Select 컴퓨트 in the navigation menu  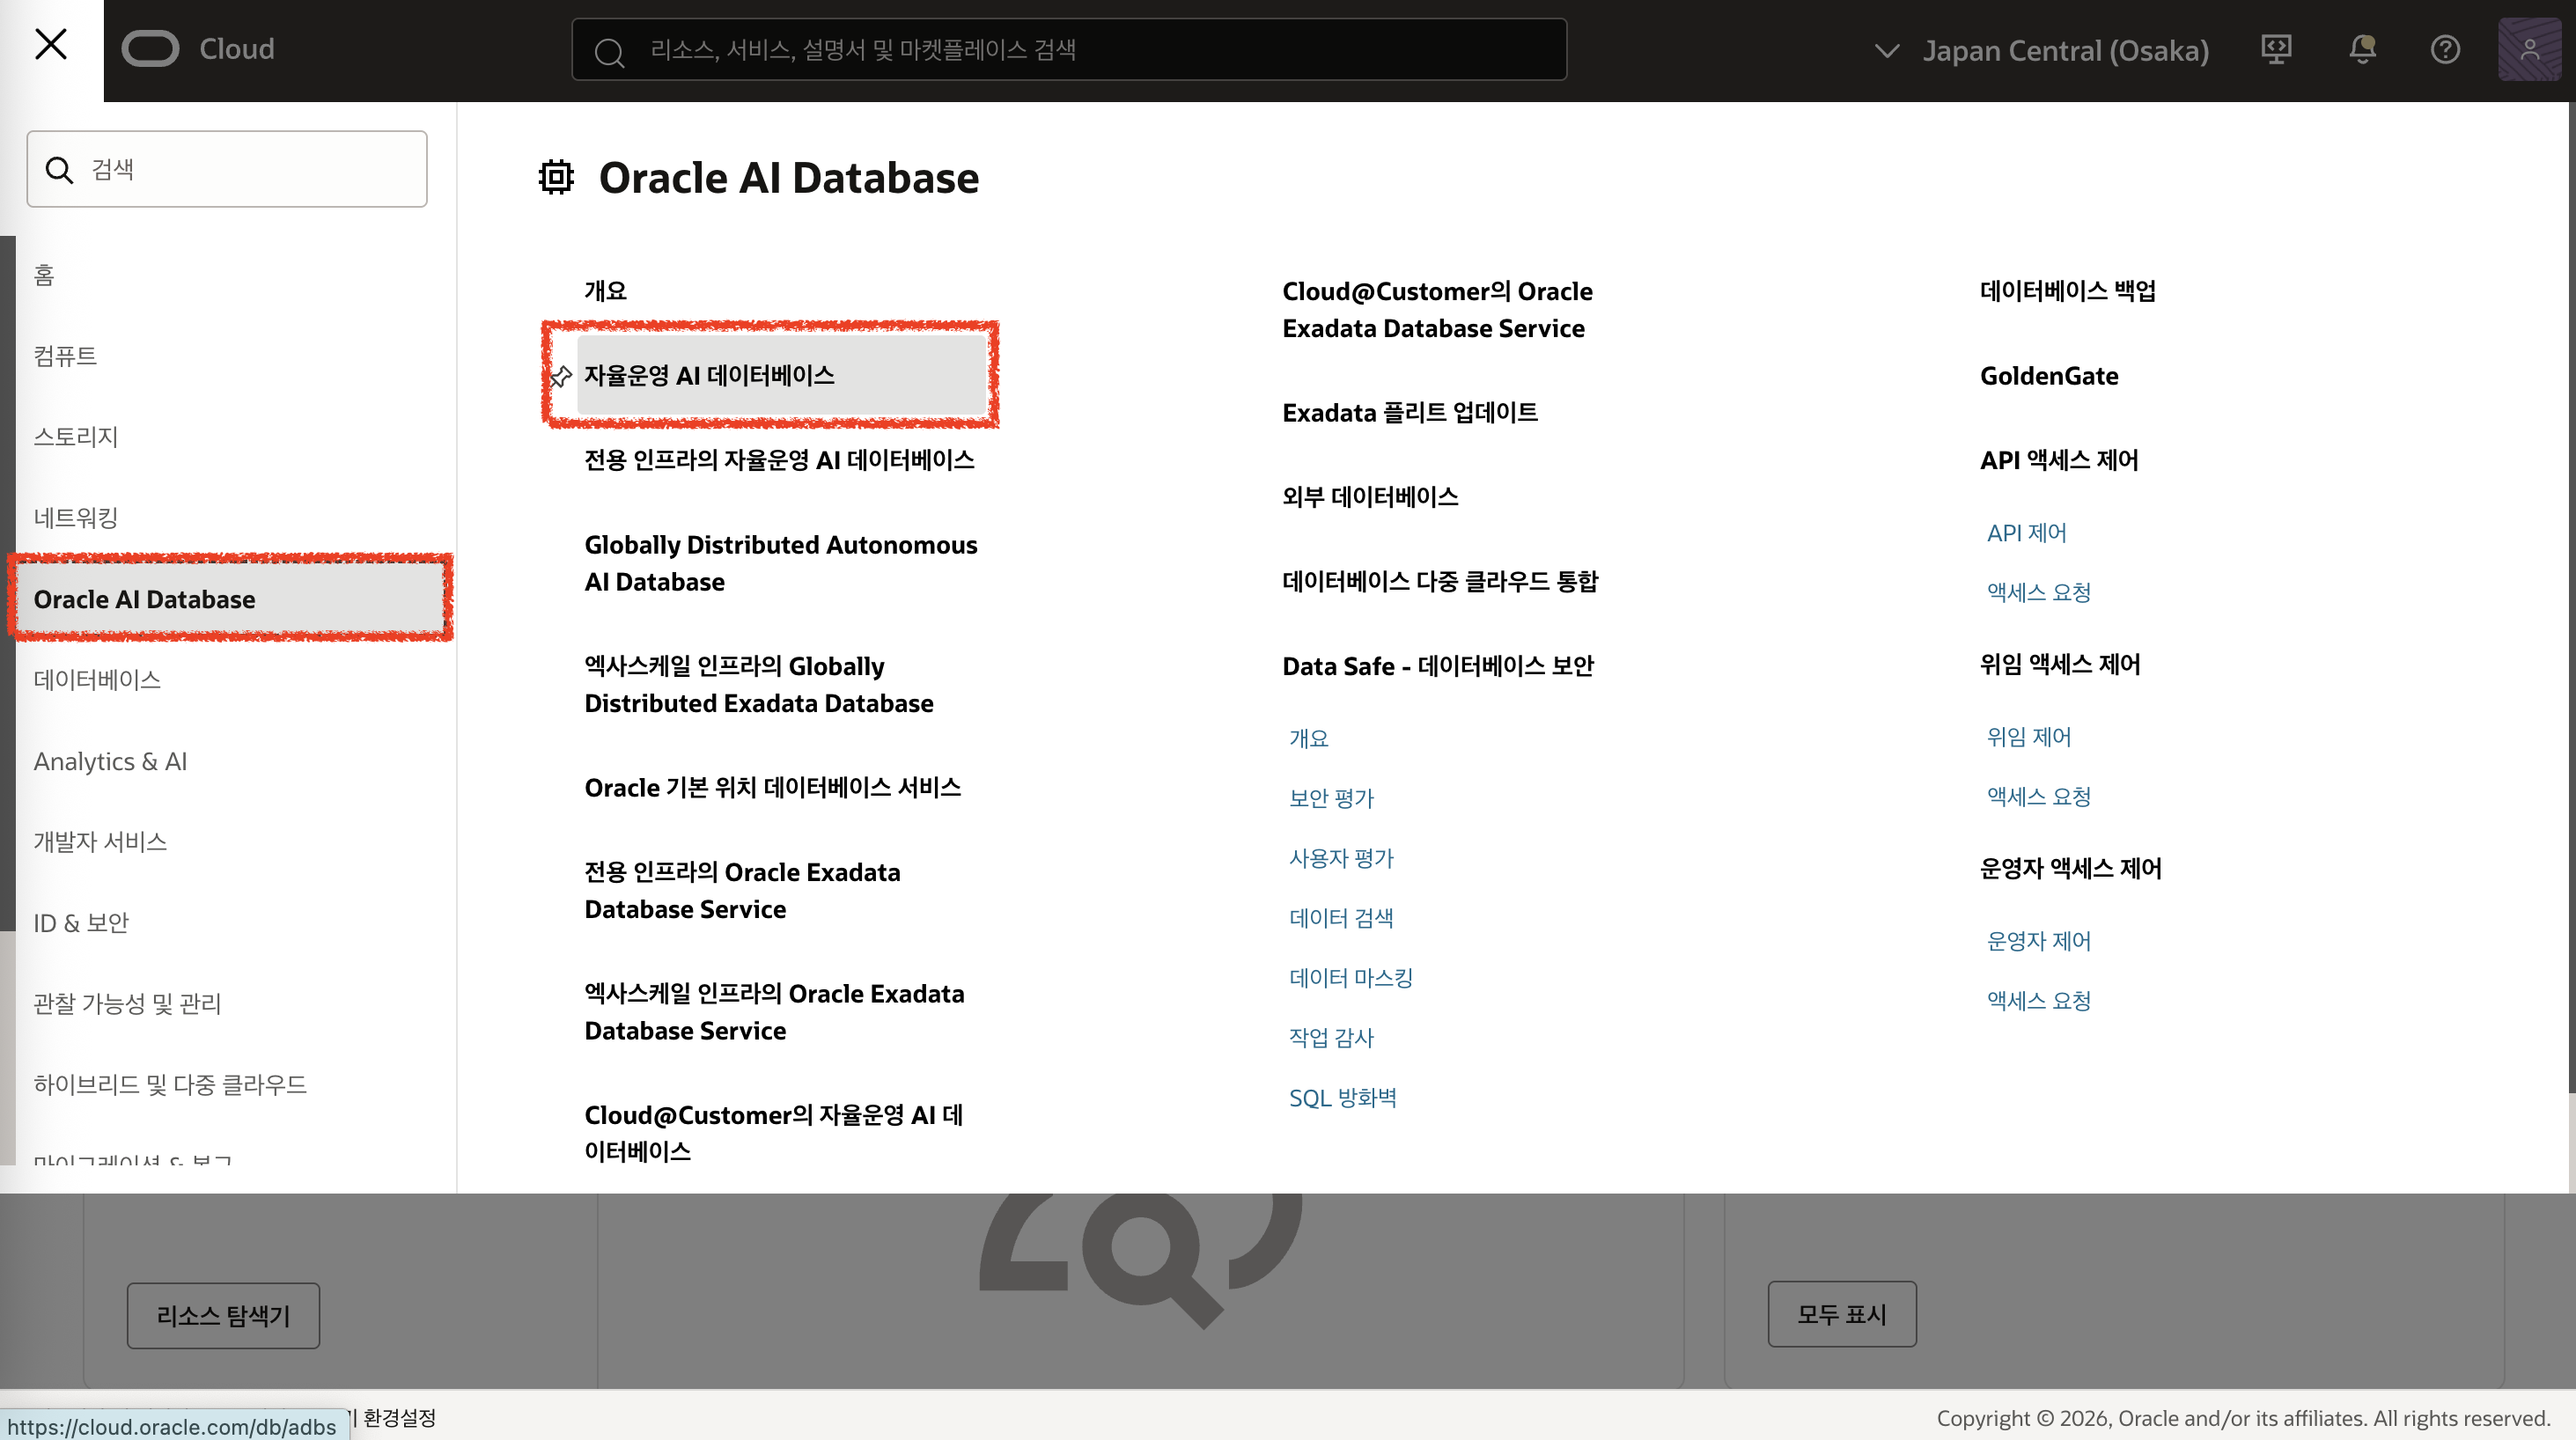[65, 356]
